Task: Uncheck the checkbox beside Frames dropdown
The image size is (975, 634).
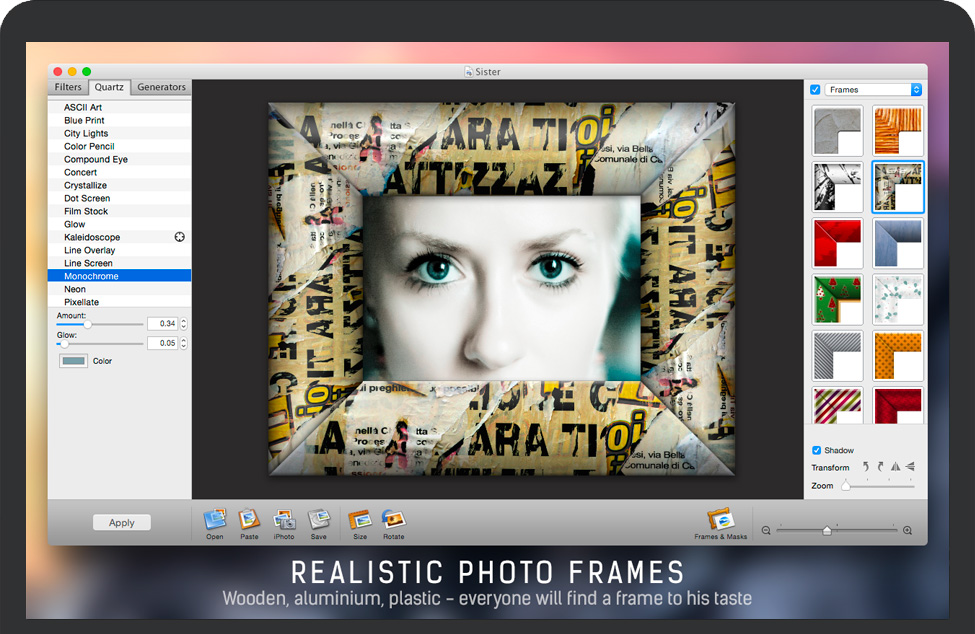Action: [x=815, y=90]
